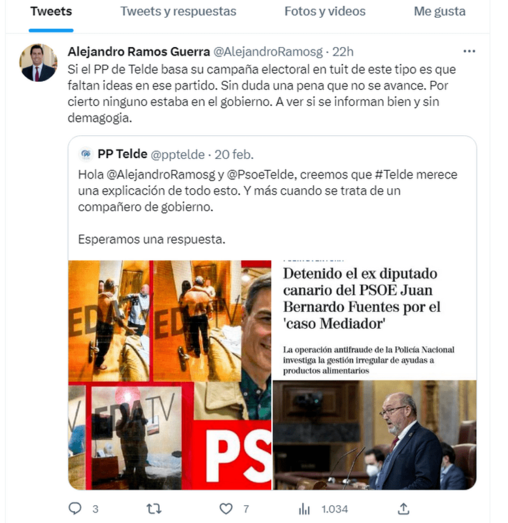Open the @PsoeTelde mention in the quoted tweet

260,174
